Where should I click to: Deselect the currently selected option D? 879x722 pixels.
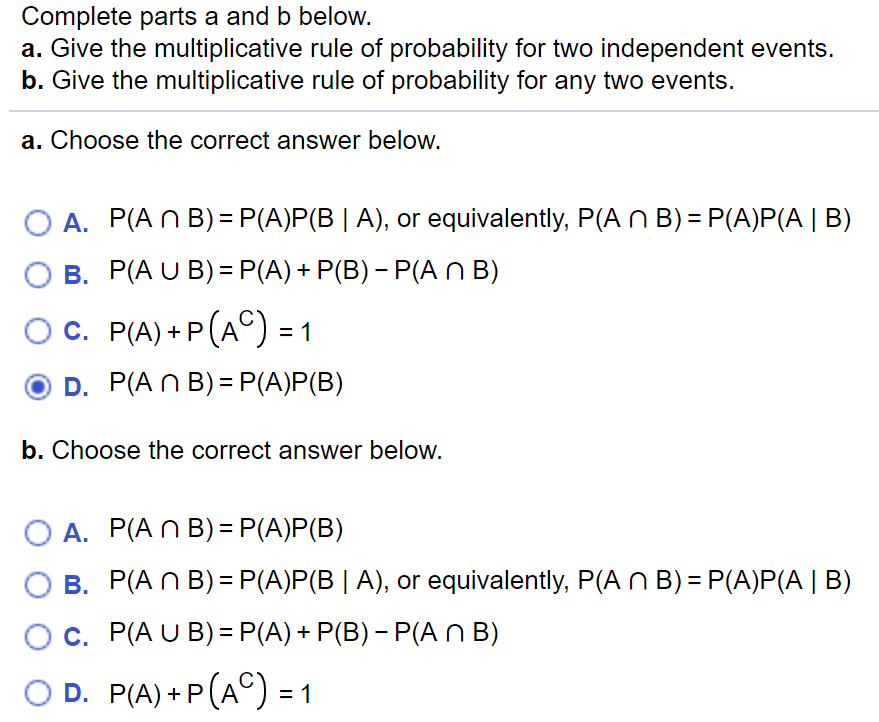click(x=38, y=383)
